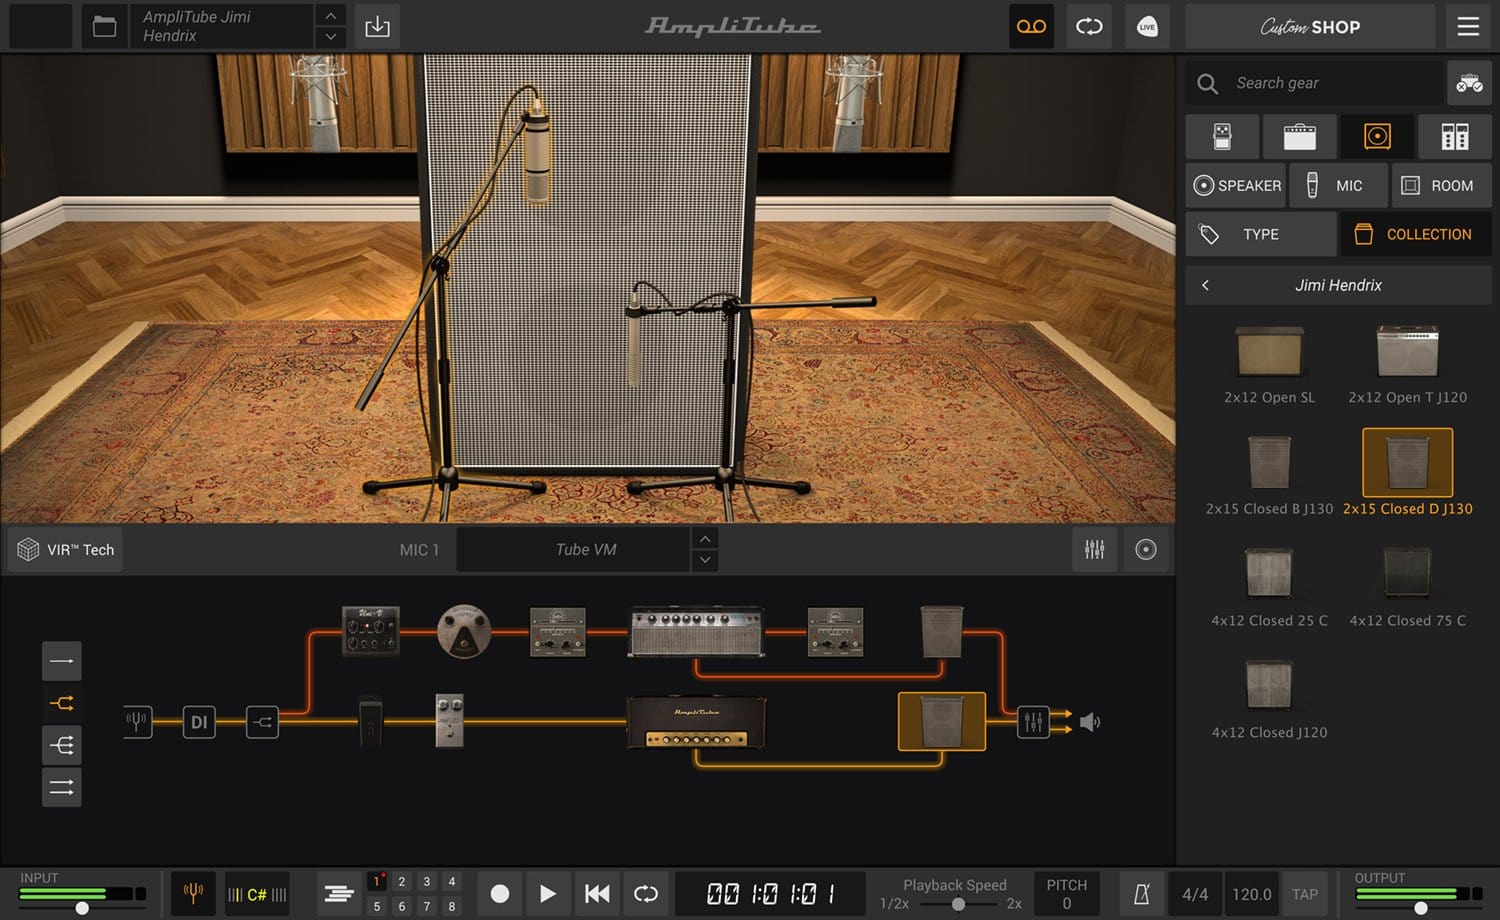
Task: Open the tape recorder icon
Action: [1031, 27]
